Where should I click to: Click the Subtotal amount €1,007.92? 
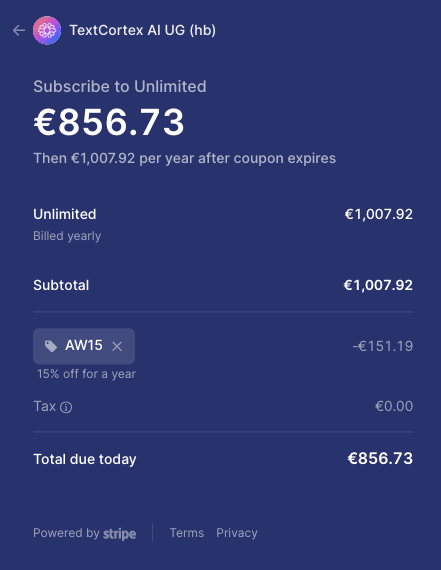[x=378, y=285]
